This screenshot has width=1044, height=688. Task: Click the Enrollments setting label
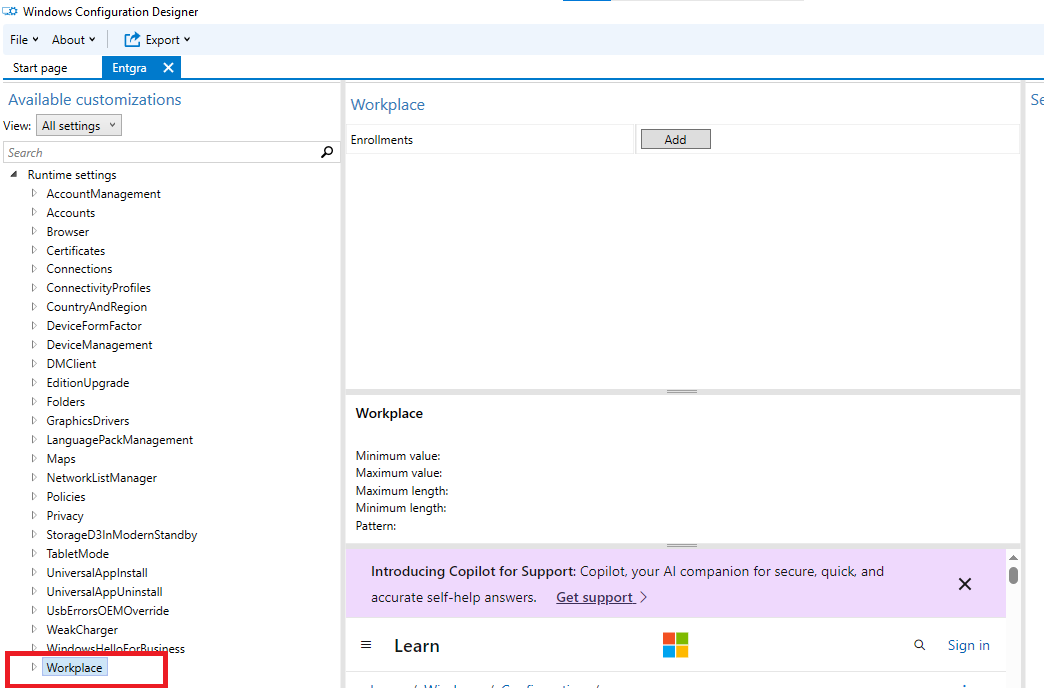(x=382, y=140)
